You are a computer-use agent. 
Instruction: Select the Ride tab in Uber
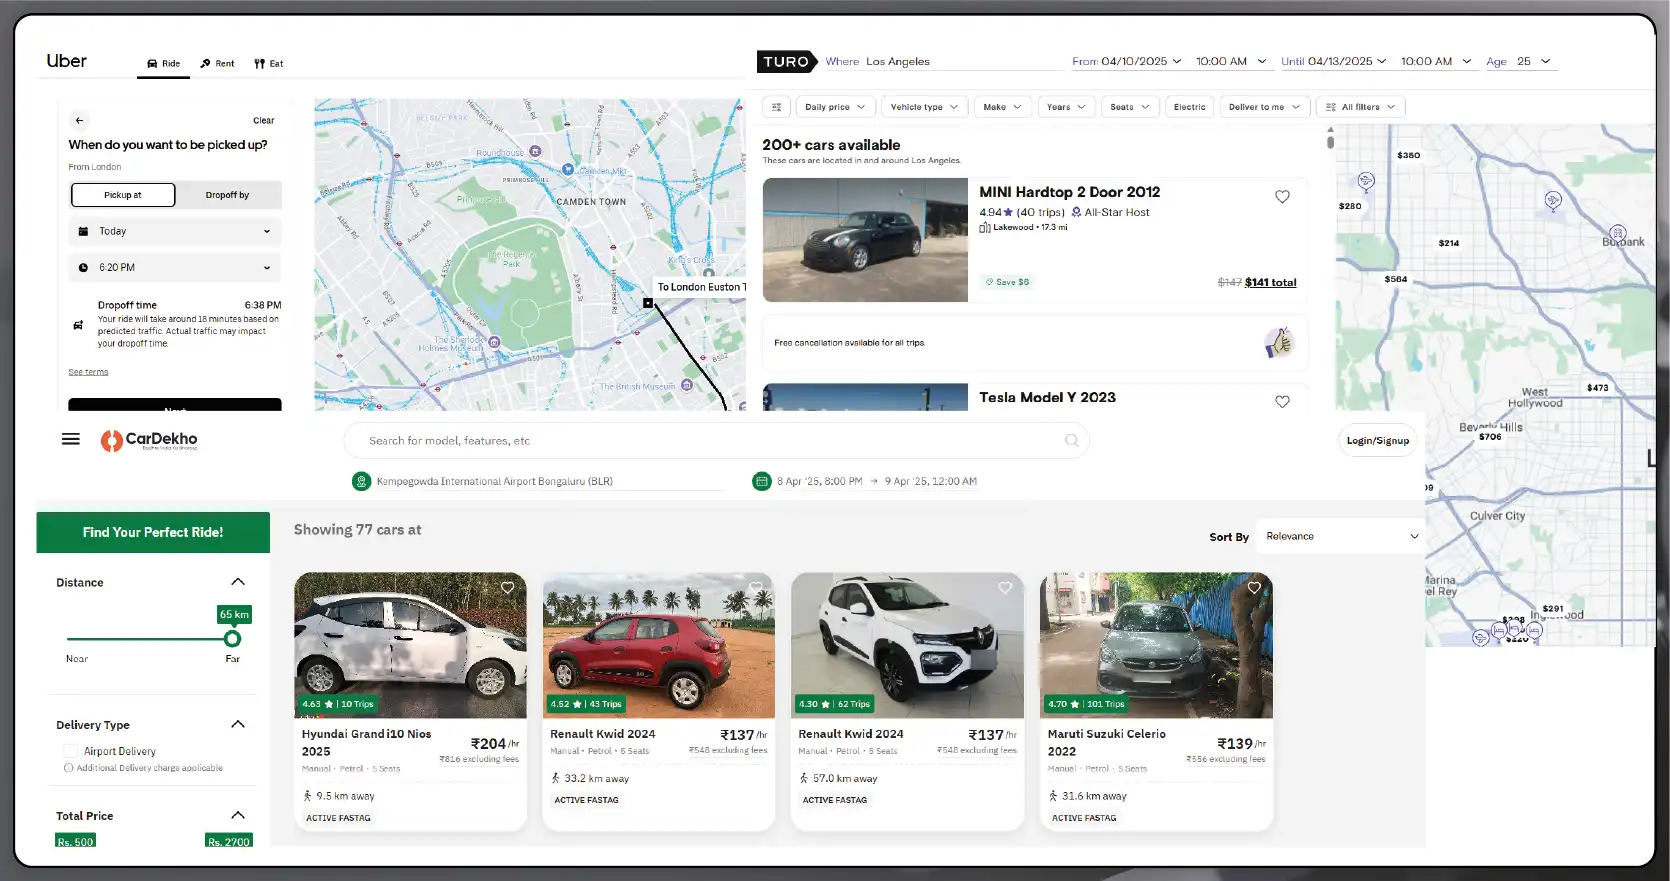[164, 63]
